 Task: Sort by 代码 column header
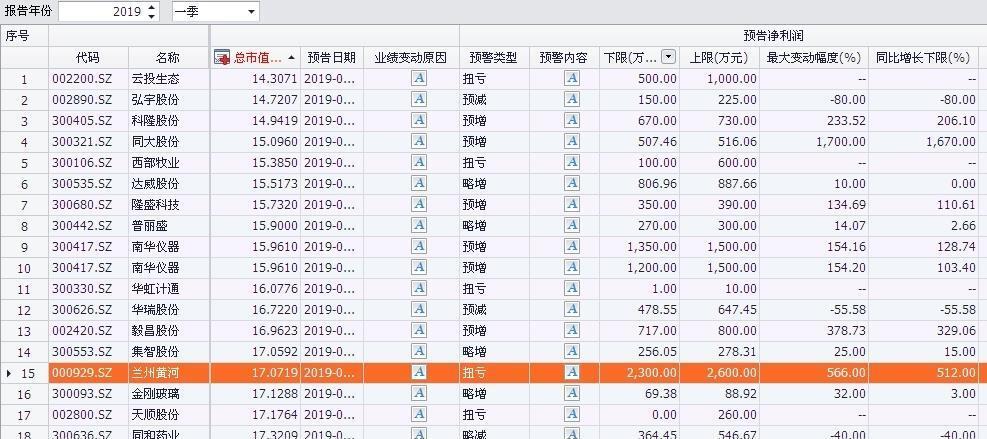(x=89, y=58)
